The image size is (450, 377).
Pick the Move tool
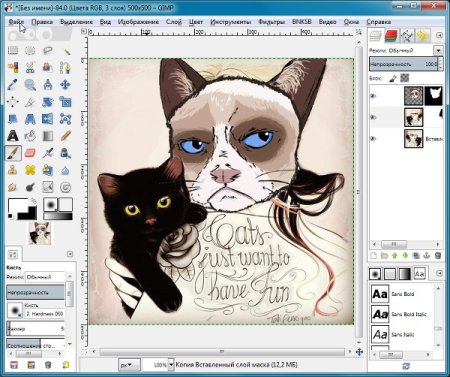65,85
